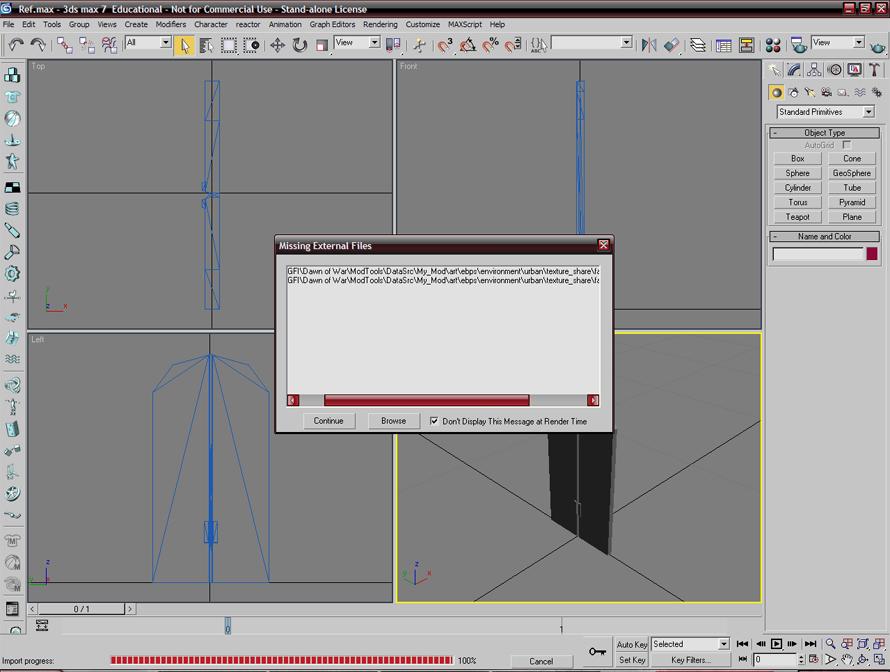Activate the Rotate tool in the toolbar

pyautogui.click(x=299, y=45)
